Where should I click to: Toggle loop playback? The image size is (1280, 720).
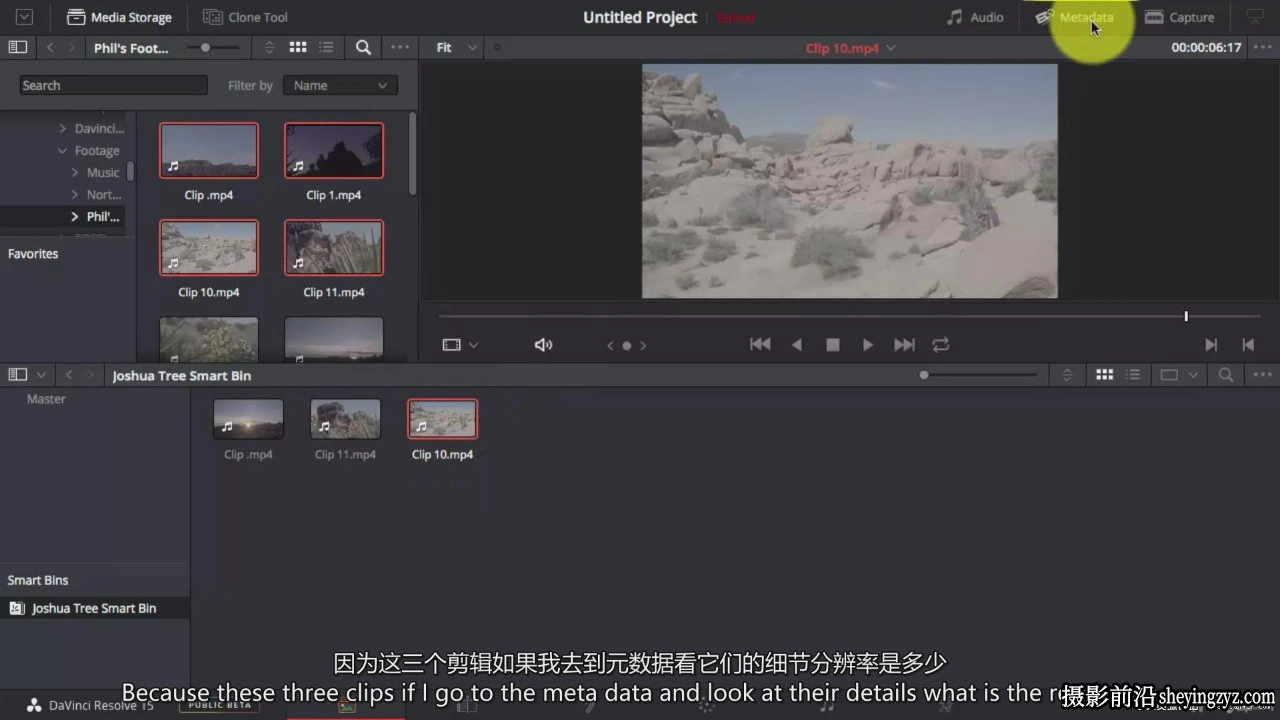(941, 344)
